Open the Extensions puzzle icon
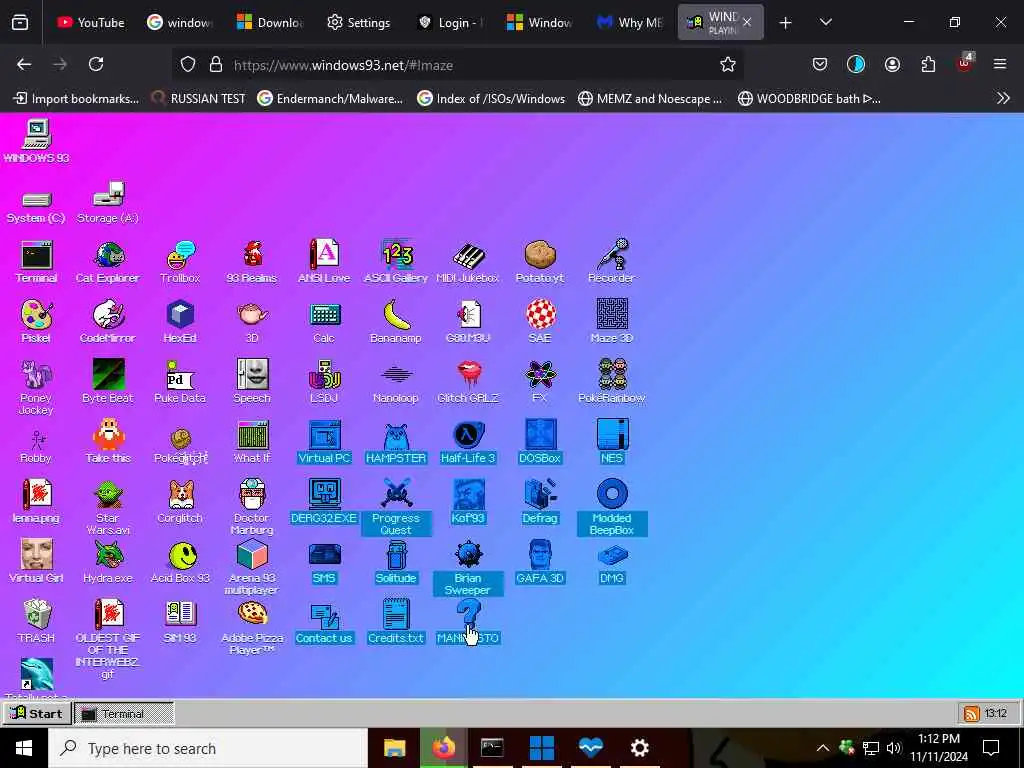This screenshot has height=768, width=1024. [x=928, y=64]
